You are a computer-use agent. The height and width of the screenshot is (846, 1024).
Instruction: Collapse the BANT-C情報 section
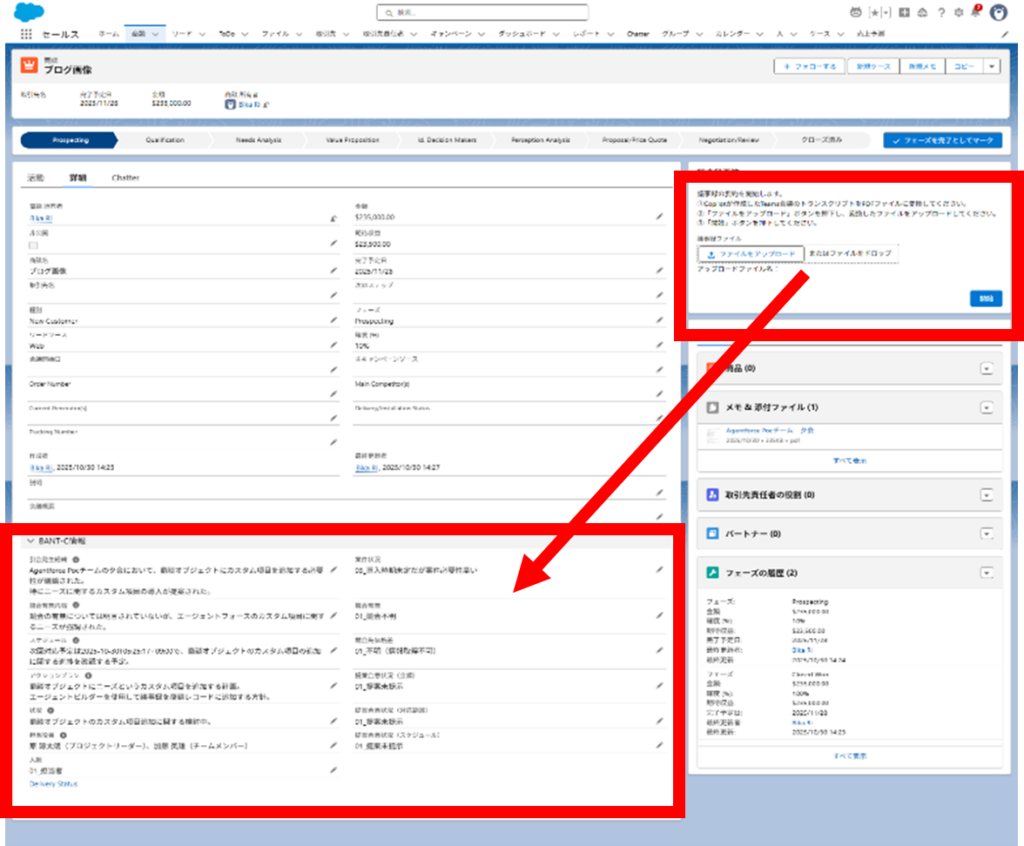pyautogui.click(x=30, y=540)
